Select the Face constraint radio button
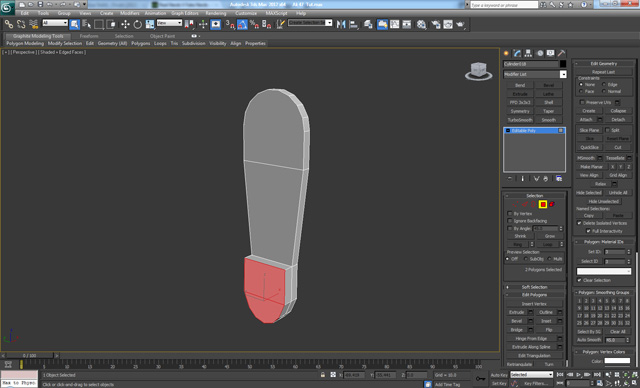 click(581, 91)
